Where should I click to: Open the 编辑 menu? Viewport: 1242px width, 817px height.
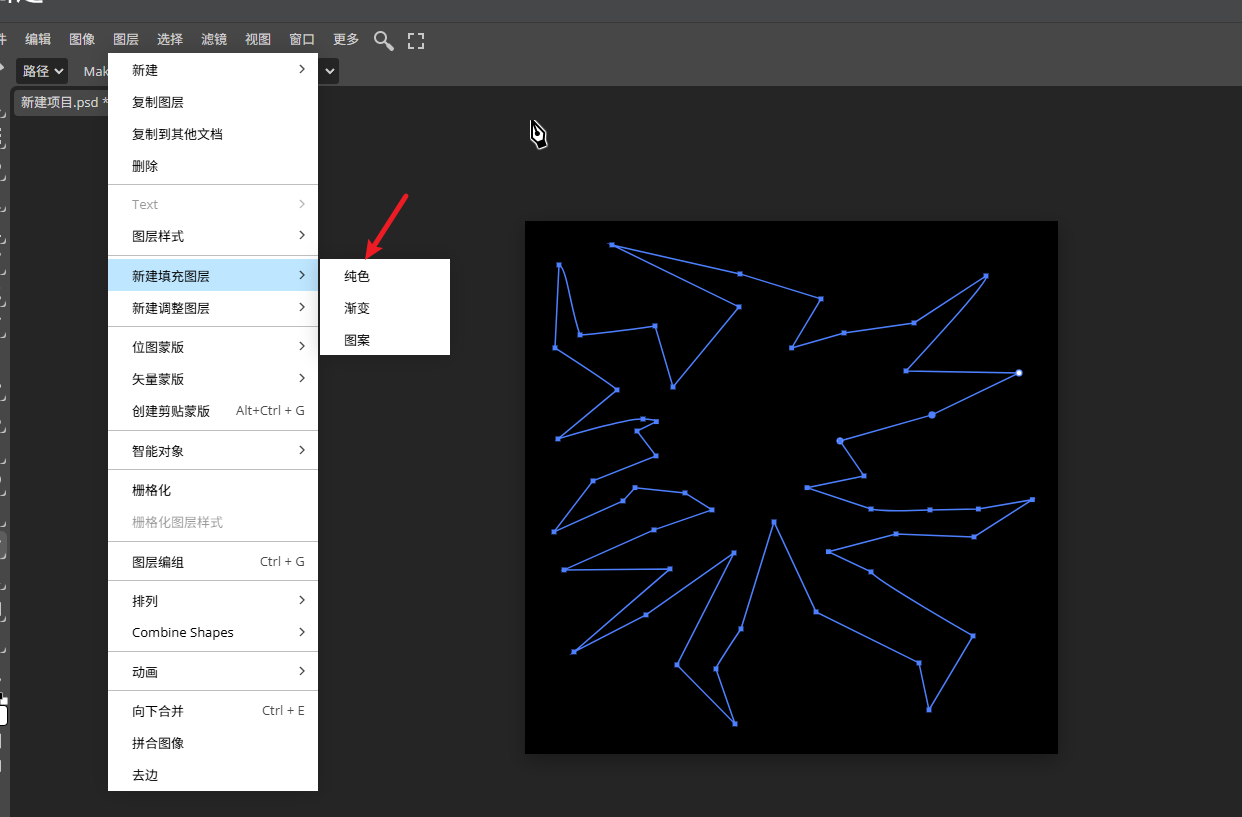tap(38, 39)
